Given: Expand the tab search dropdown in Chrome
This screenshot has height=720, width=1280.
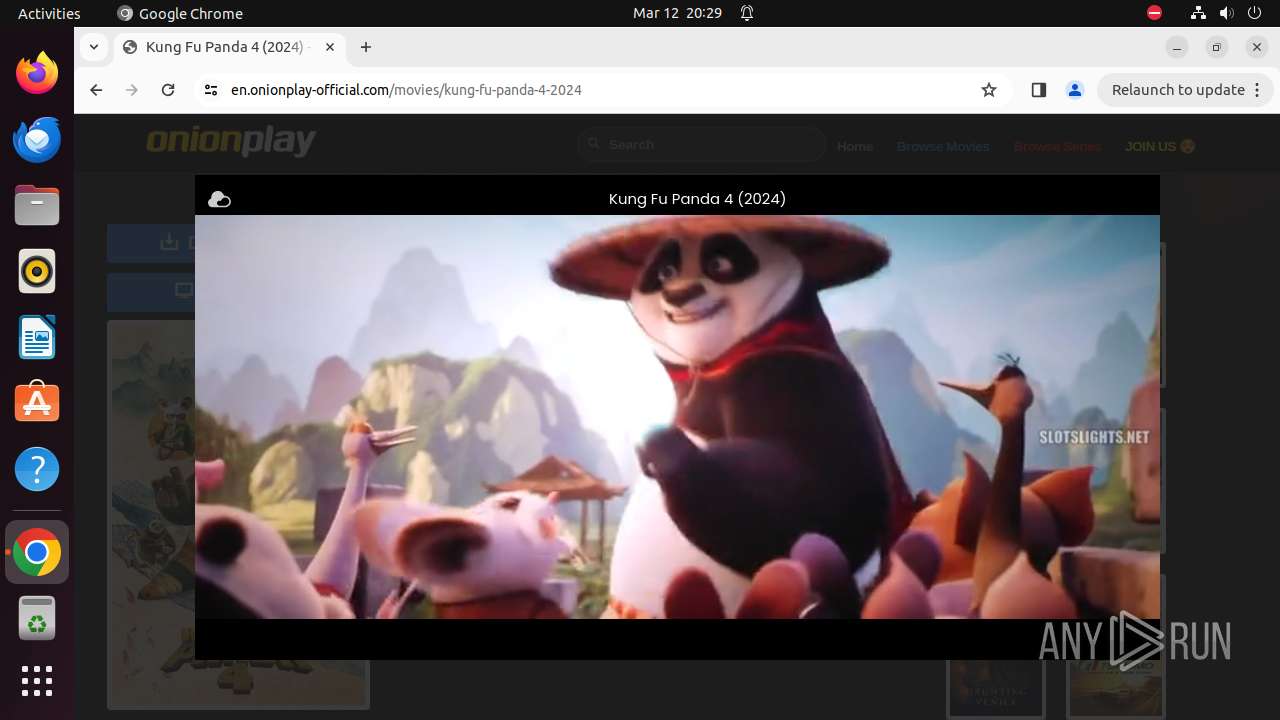Looking at the screenshot, I should [94, 47].
